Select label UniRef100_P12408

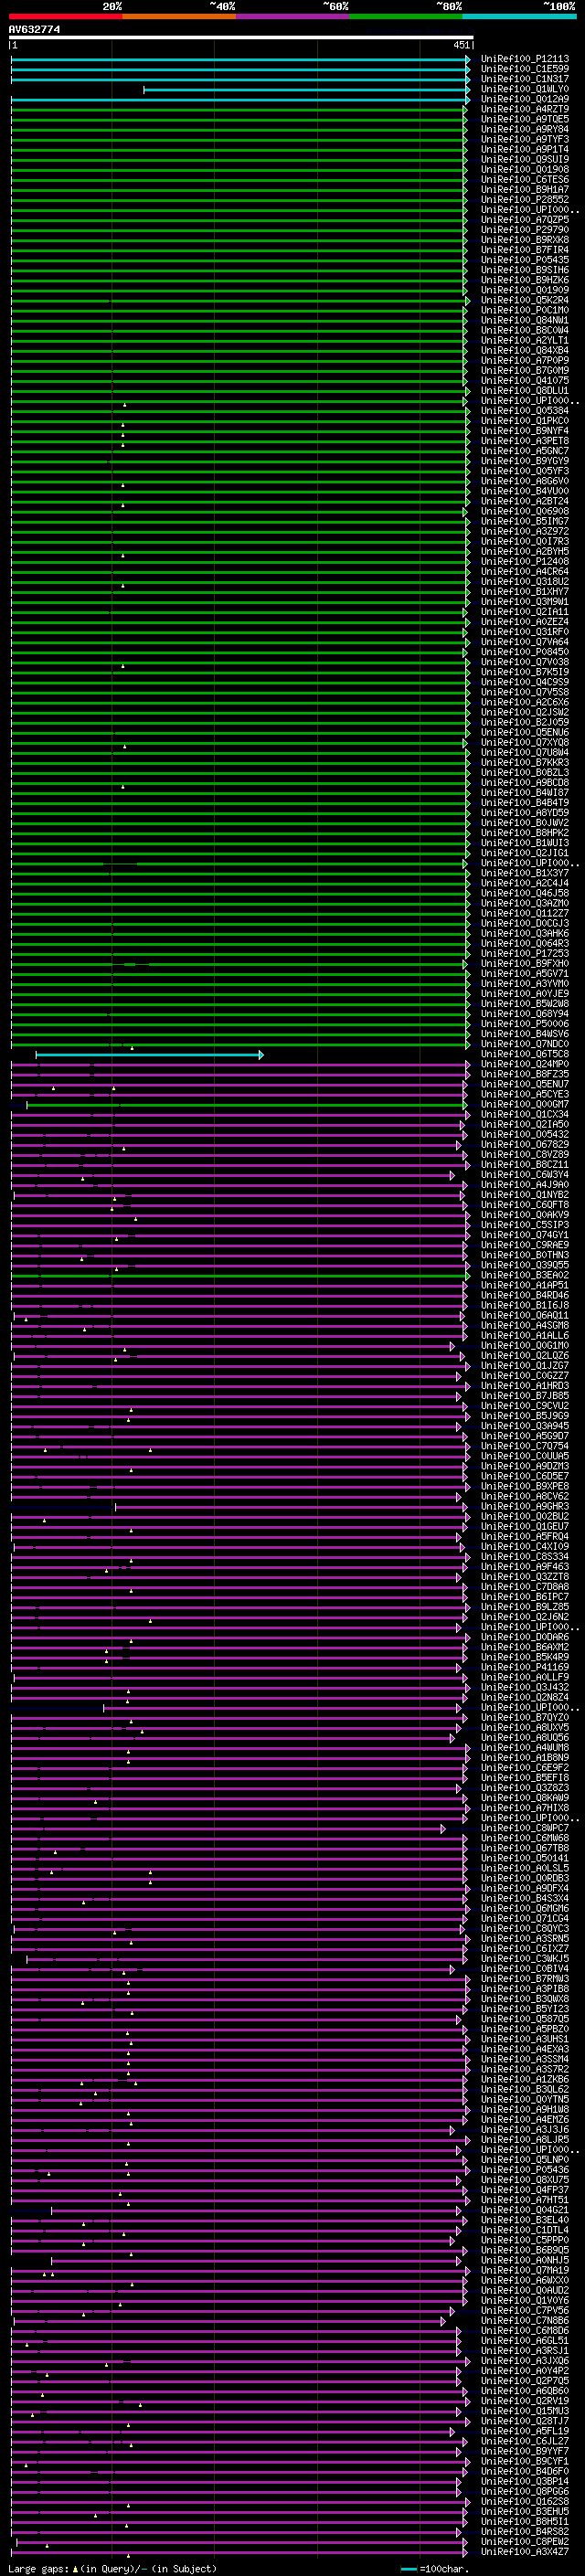(525, 561)
